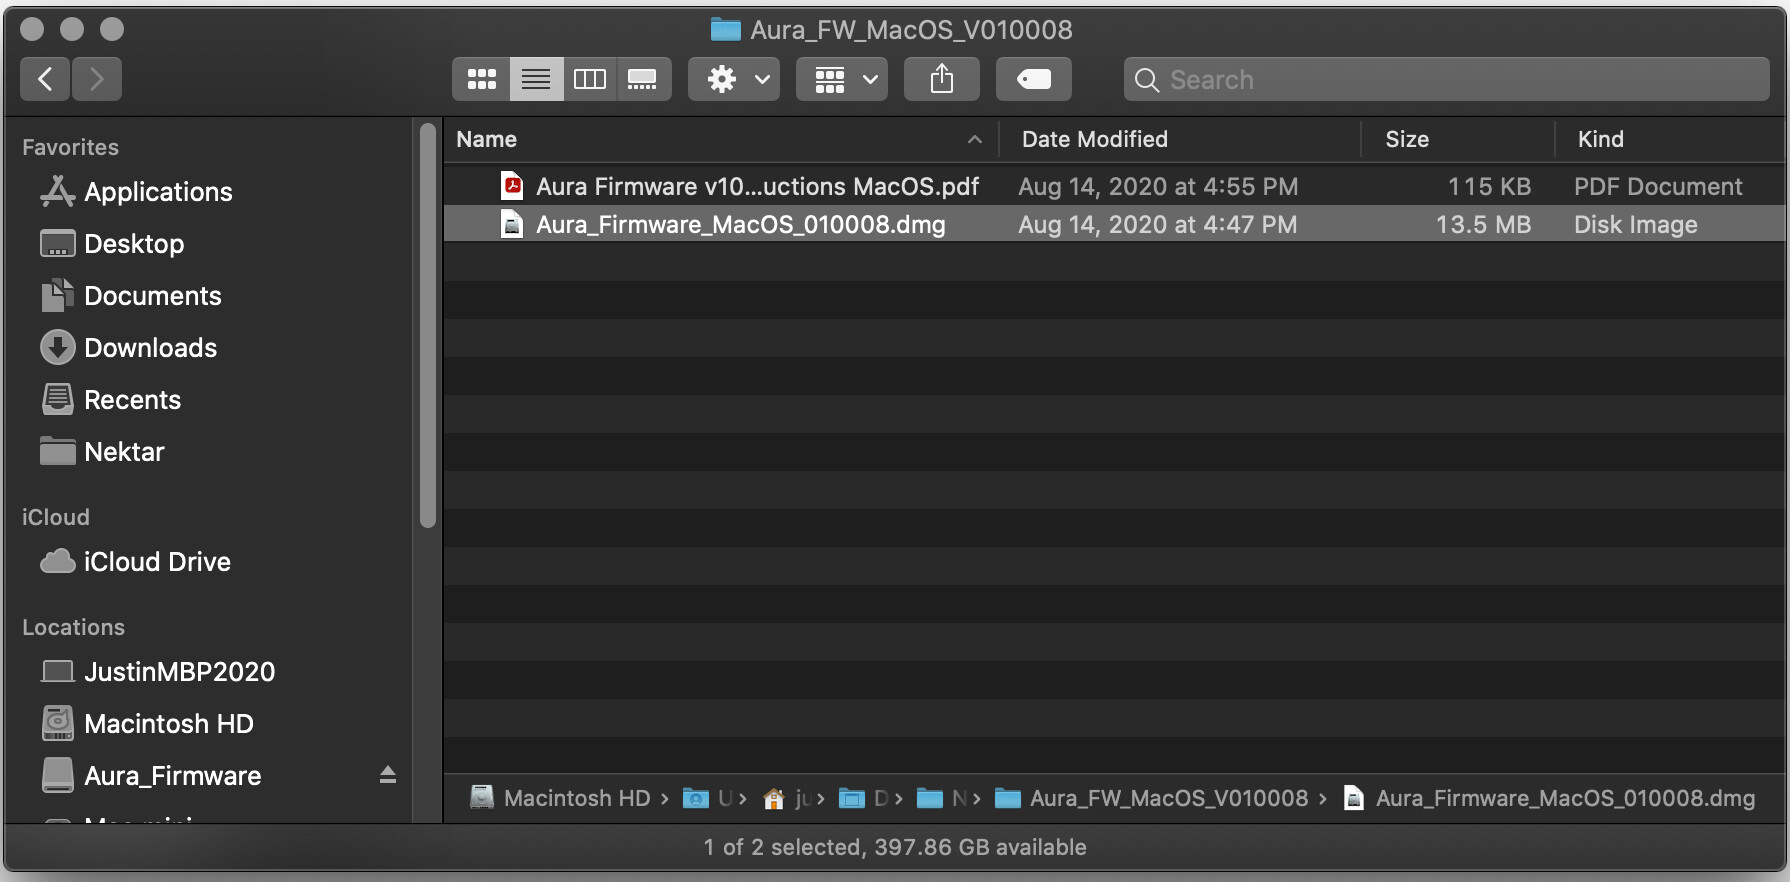Screen dimensions: 1790x882
Task: Click Macintosh HD in the path bar
Action: 561,798
